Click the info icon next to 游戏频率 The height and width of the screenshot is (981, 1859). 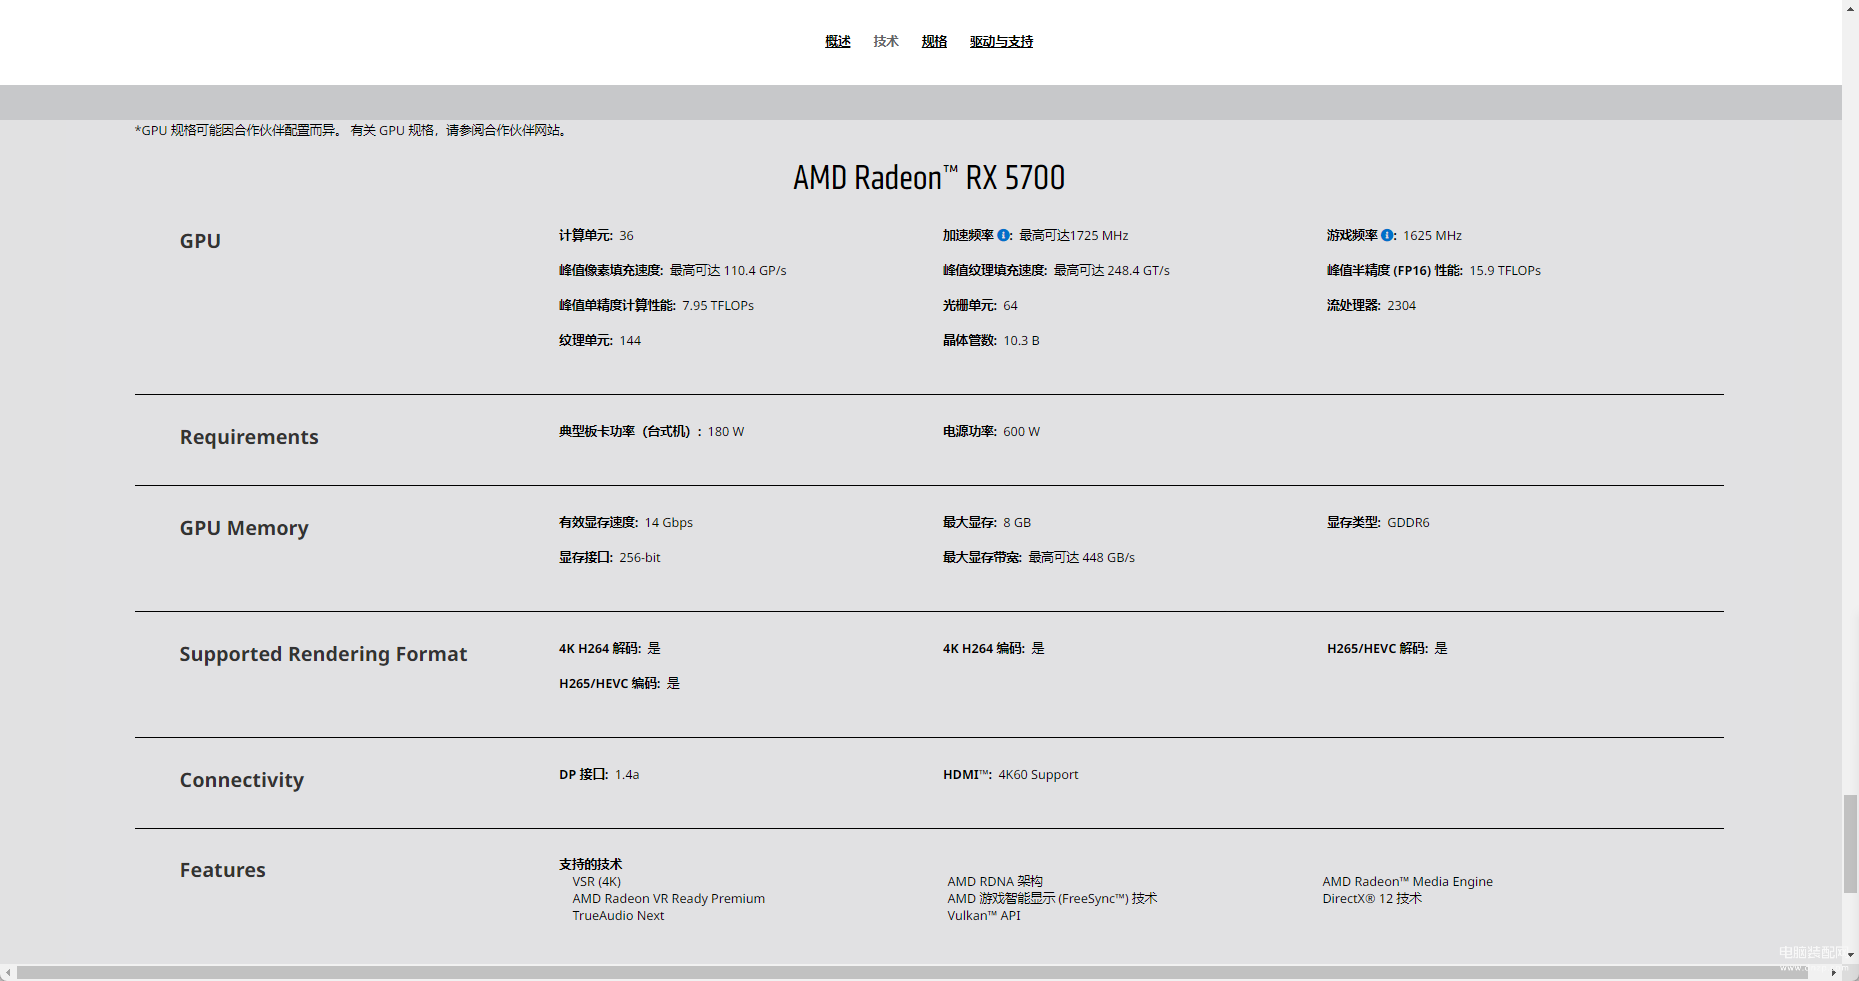coord(1387,235)
